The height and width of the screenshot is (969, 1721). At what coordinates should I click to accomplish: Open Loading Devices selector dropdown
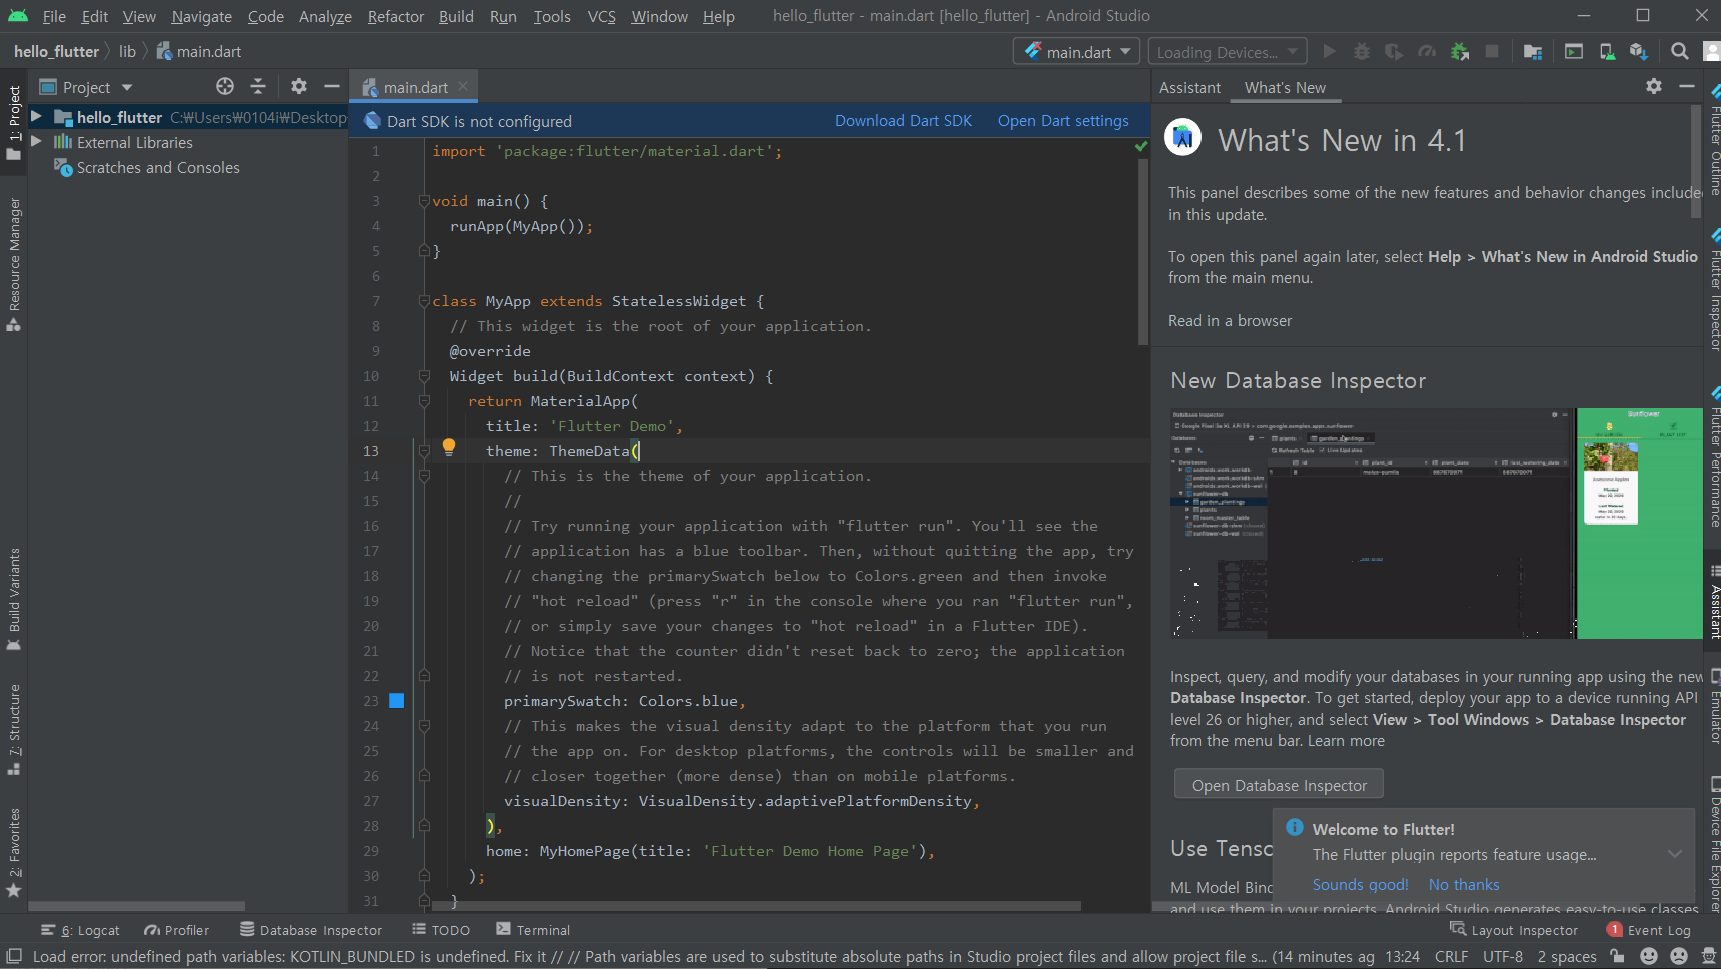tap(1227, 52)
